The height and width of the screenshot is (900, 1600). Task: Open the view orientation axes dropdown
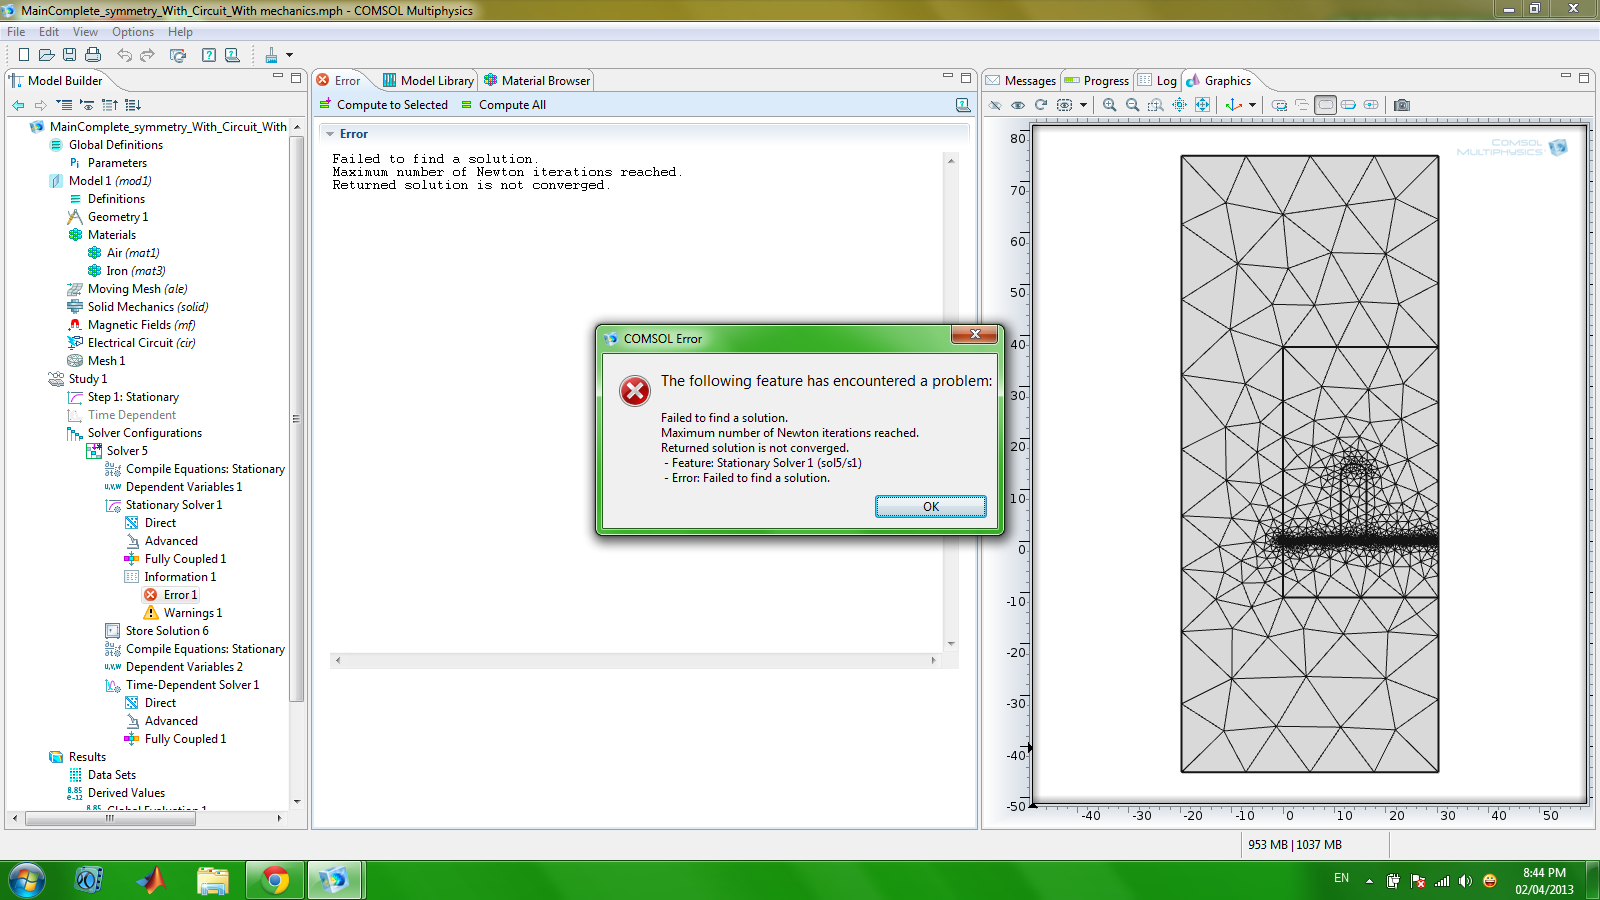point(1252,105)
